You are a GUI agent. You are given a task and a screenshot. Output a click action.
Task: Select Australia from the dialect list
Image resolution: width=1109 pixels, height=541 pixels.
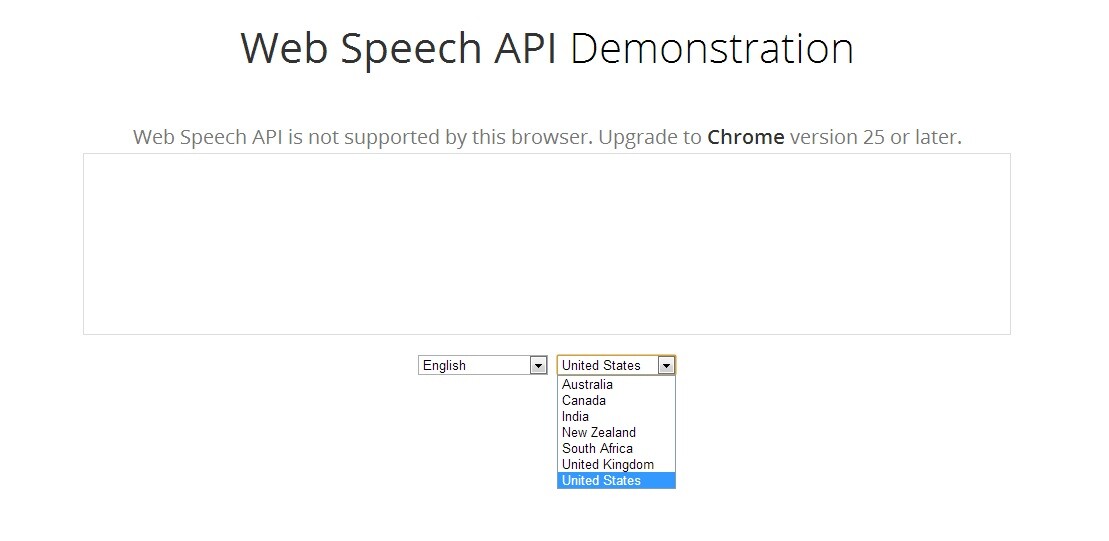pos(616,385)
